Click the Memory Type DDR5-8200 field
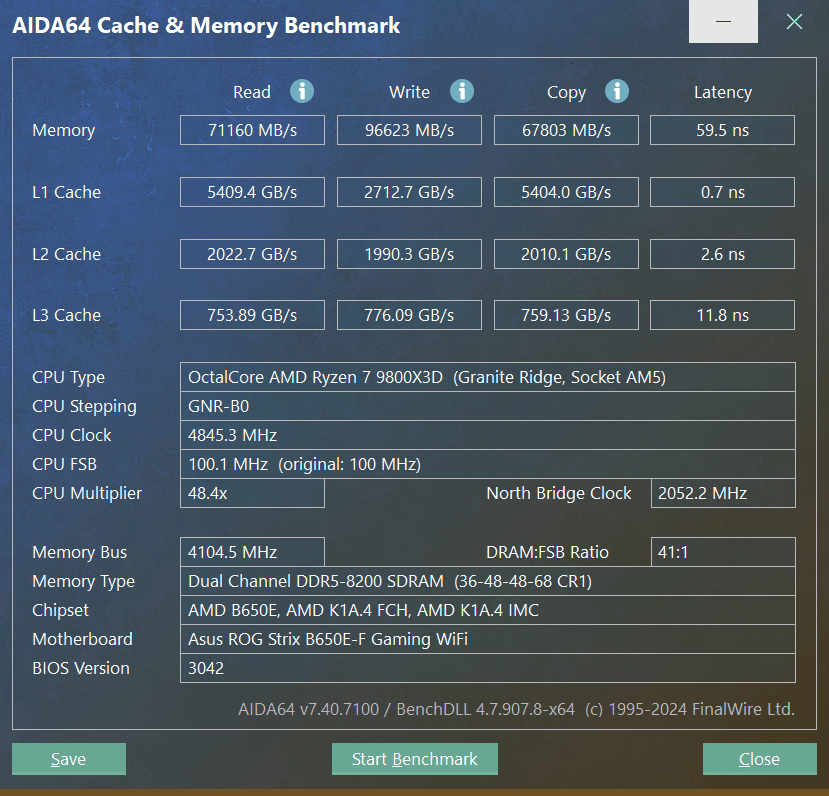Image resolution: width=829 pixels, height=796 pixels. (487, 581)
